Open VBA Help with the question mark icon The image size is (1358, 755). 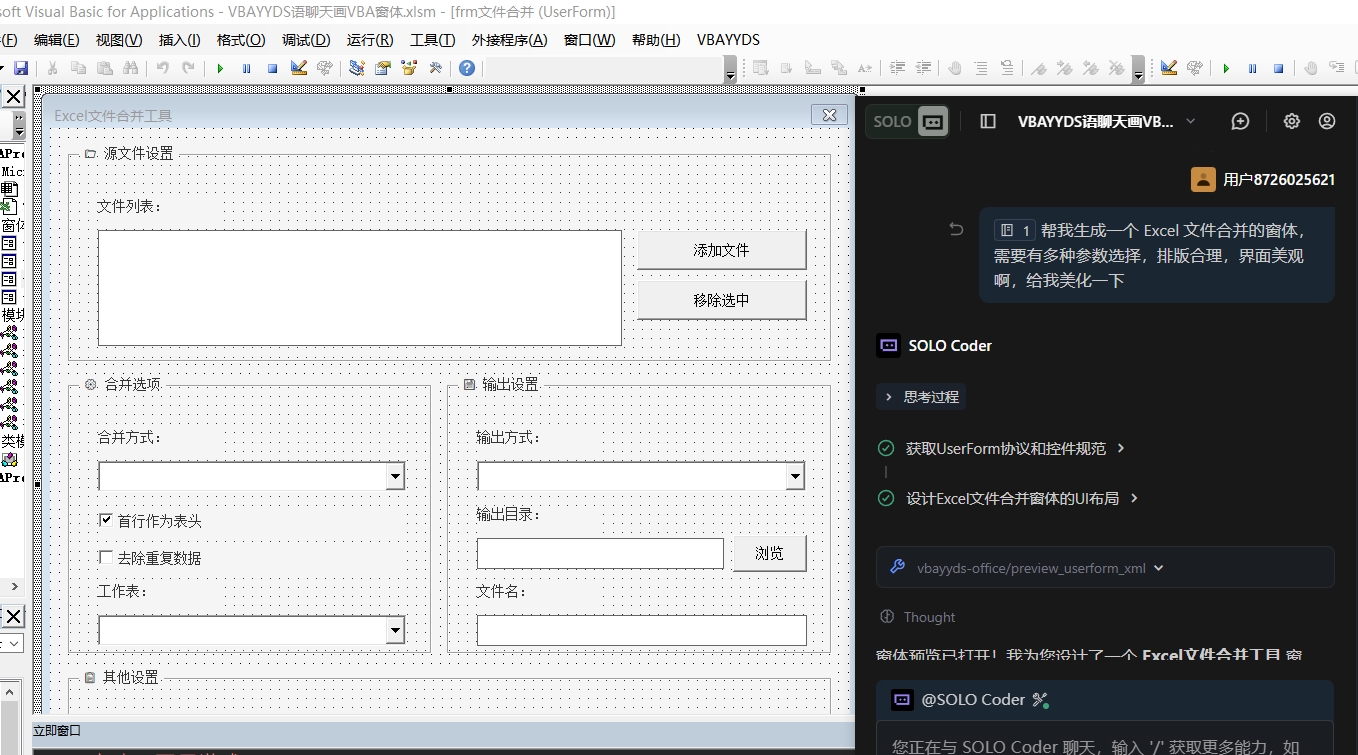[x=466, y=67]
